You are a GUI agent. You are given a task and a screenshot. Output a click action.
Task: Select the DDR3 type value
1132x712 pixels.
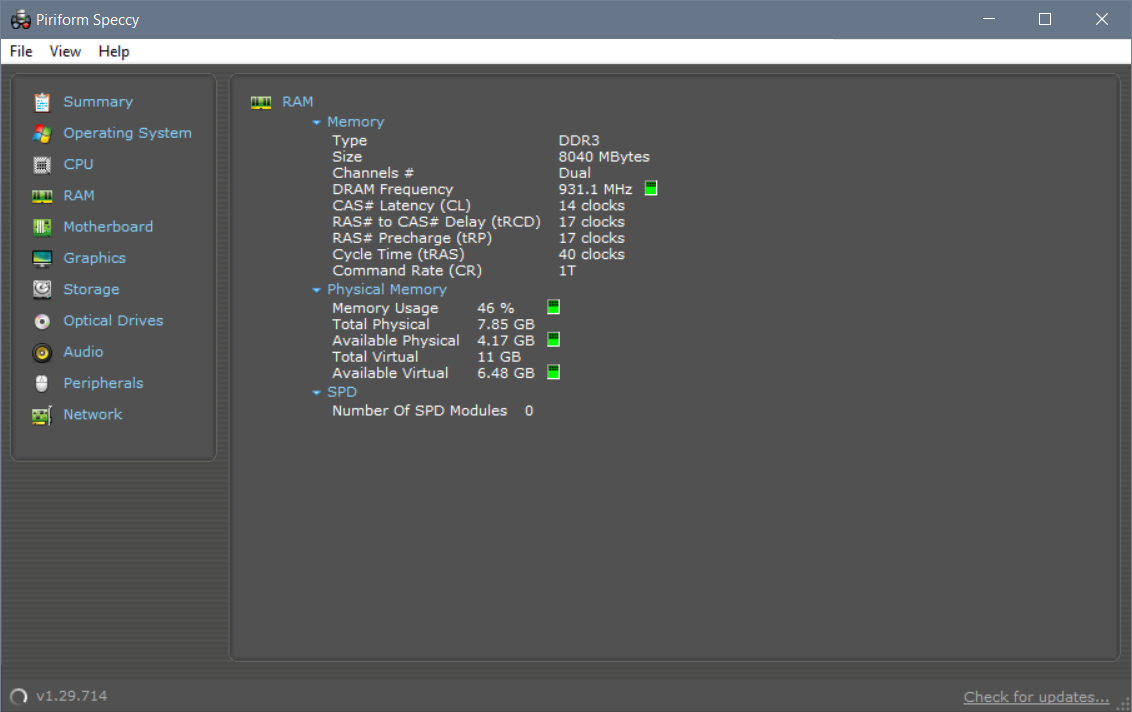579,141
